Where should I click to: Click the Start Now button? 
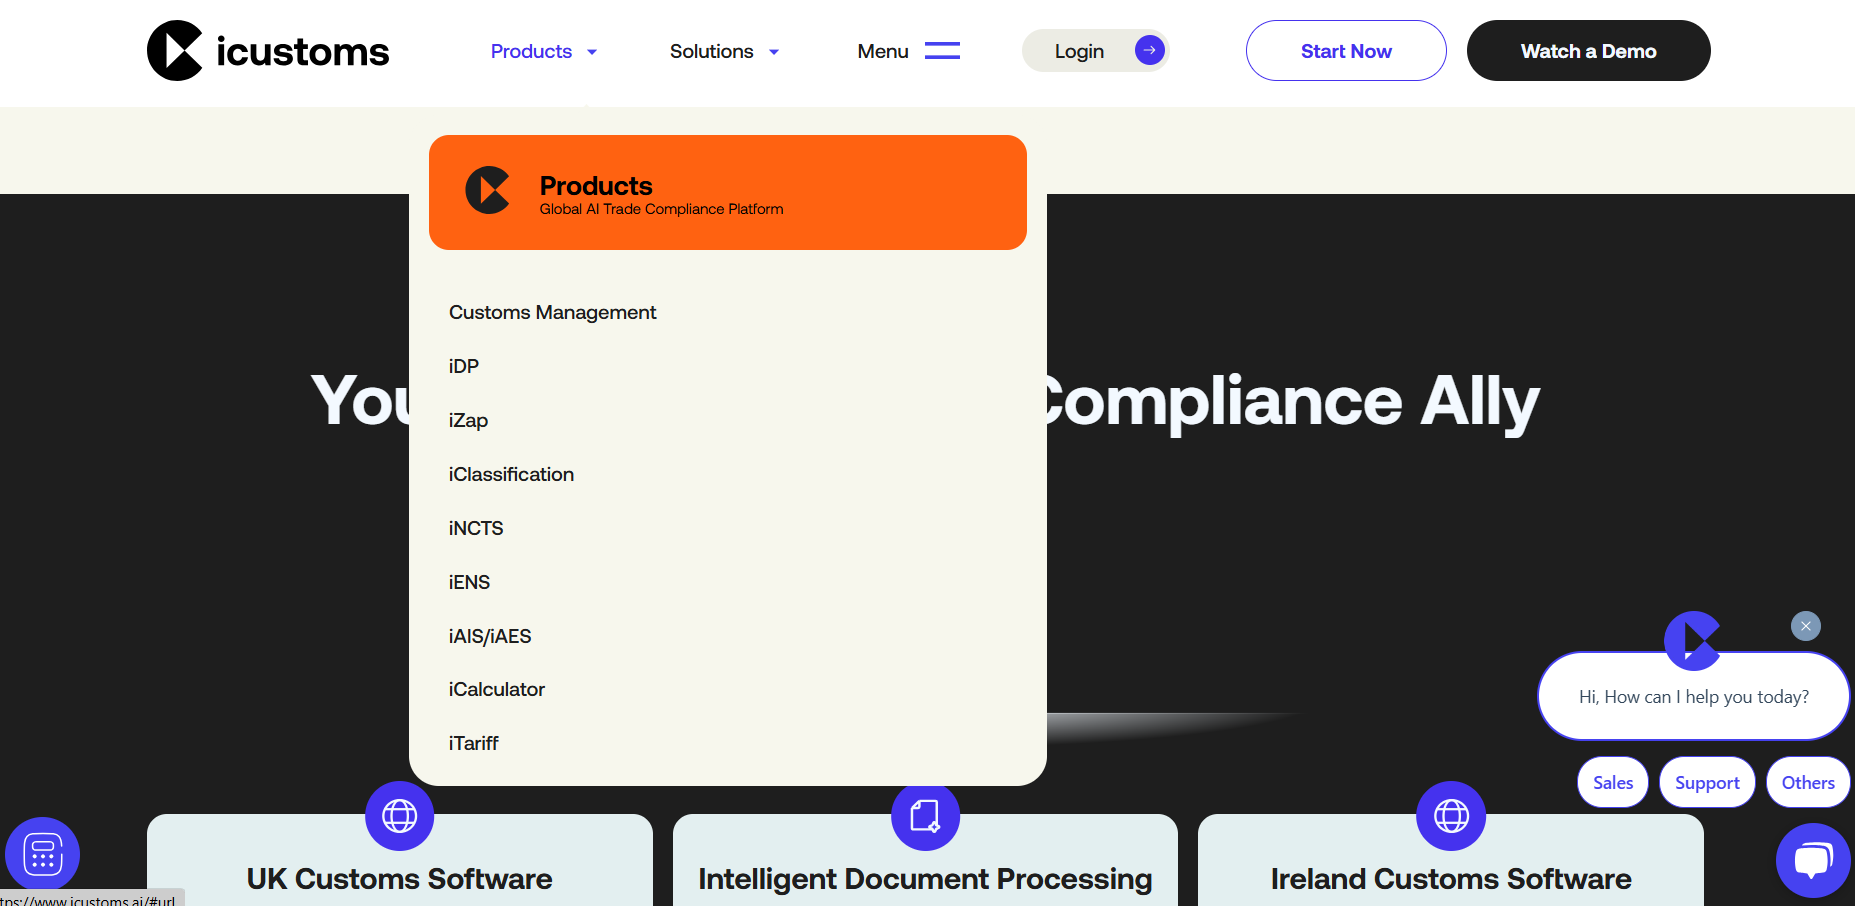[1346, 51]
